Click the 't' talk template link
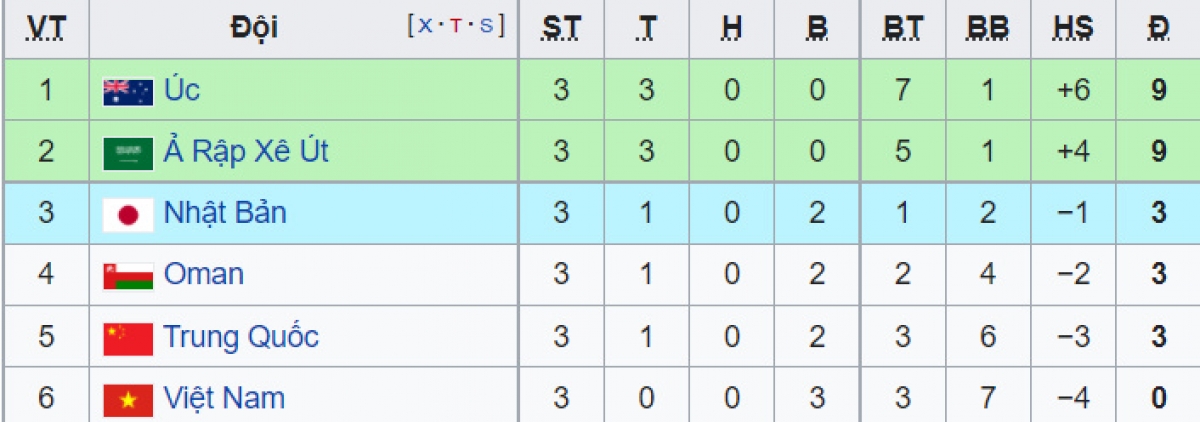1200x422 pixels. coord(456,26)
